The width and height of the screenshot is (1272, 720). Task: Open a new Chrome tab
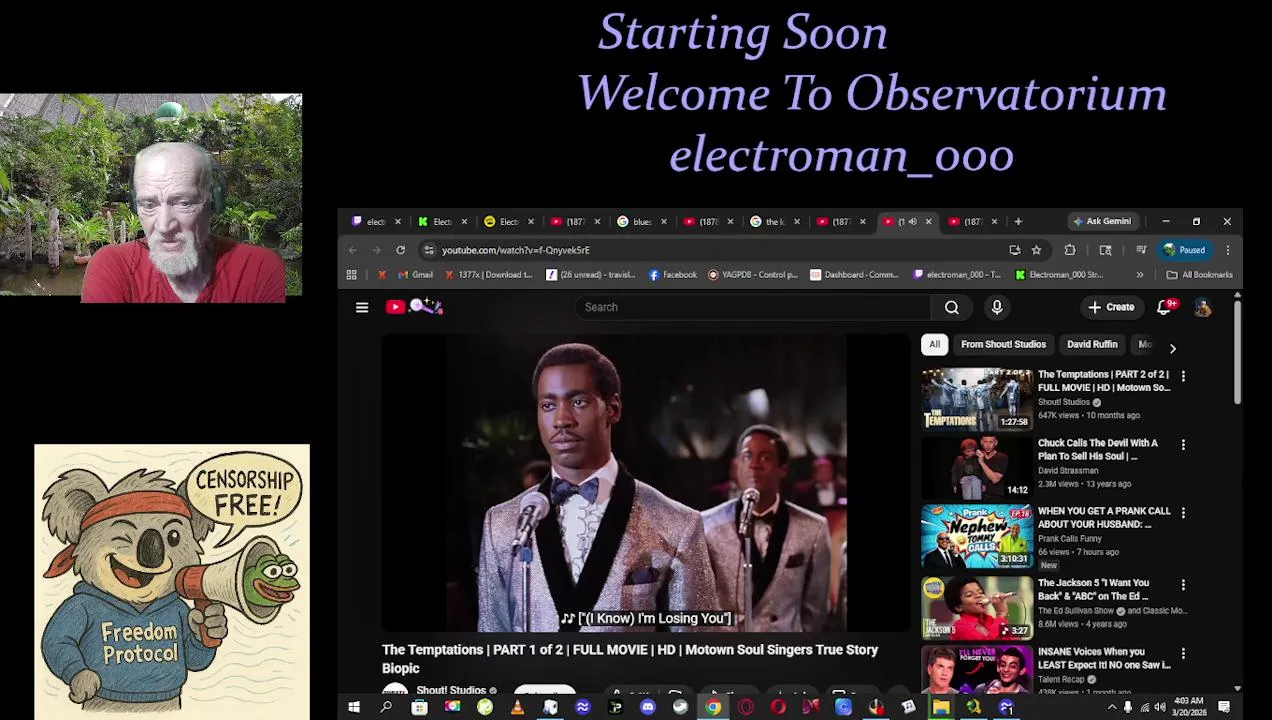[x=1018, y=221]
